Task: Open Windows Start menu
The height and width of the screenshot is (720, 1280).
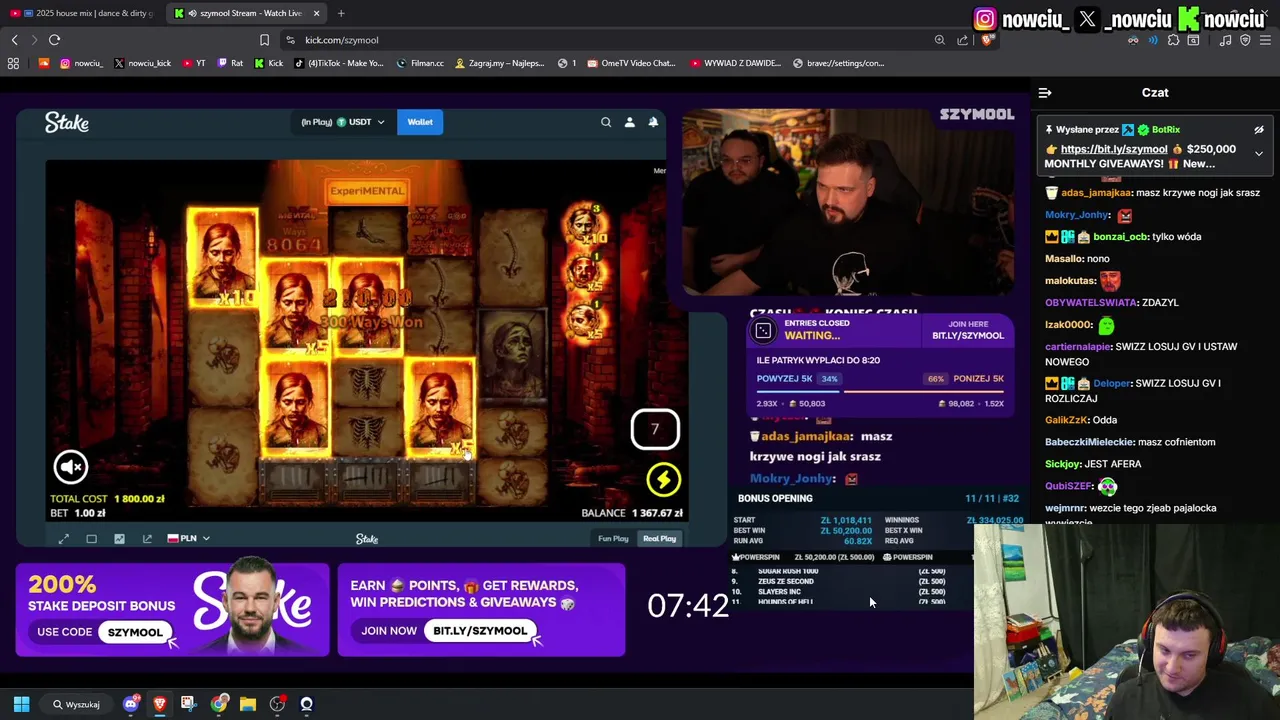Action: 21,704
